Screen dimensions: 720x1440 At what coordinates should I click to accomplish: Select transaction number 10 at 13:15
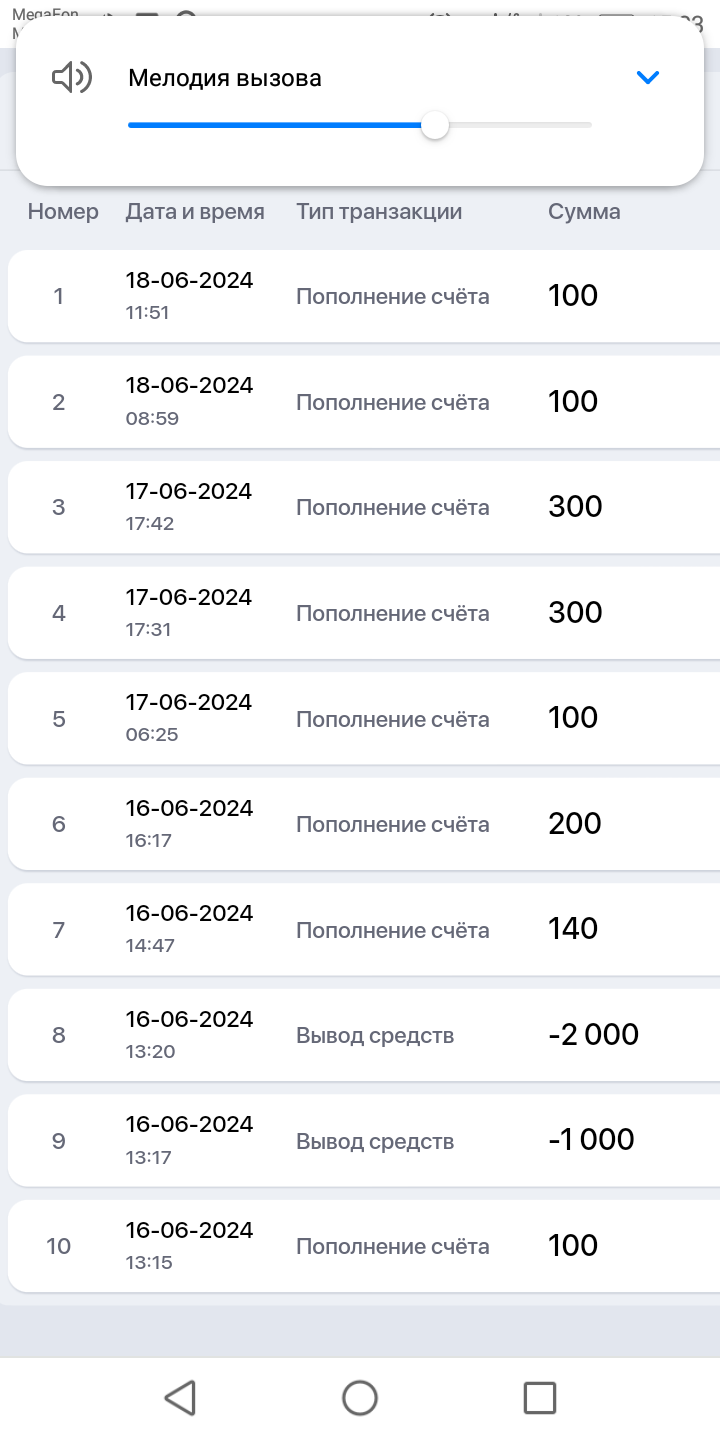(x=364, y=1246)
